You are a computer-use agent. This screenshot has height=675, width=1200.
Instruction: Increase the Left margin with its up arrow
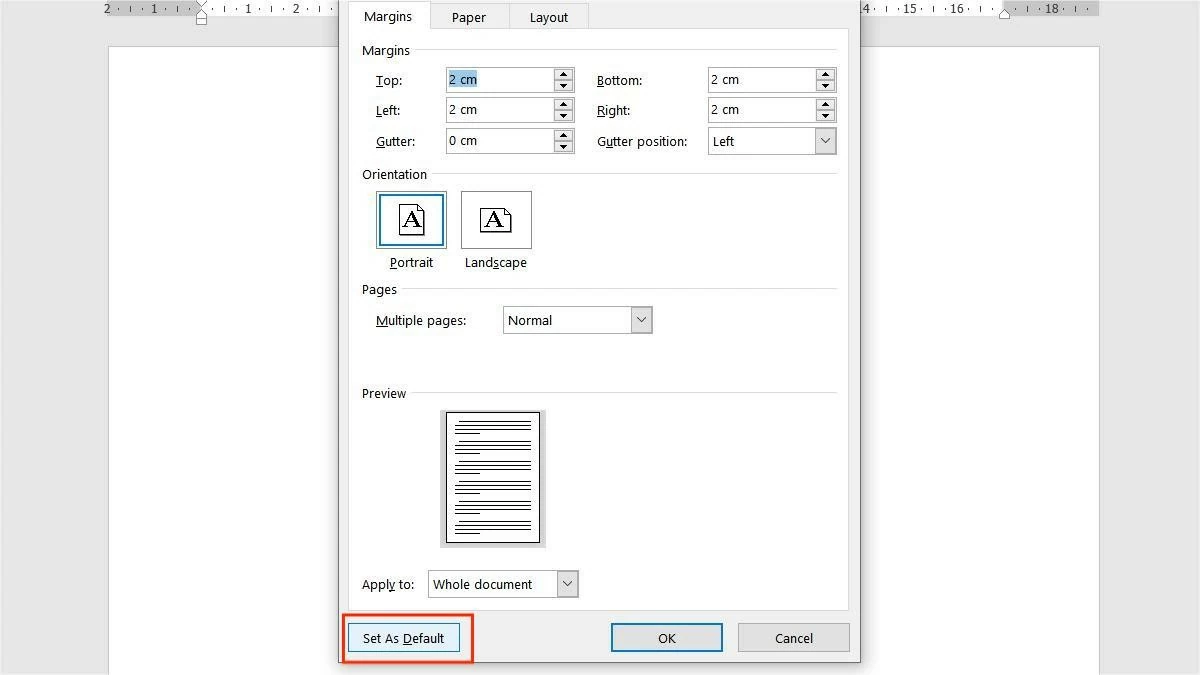coord(563,104)
